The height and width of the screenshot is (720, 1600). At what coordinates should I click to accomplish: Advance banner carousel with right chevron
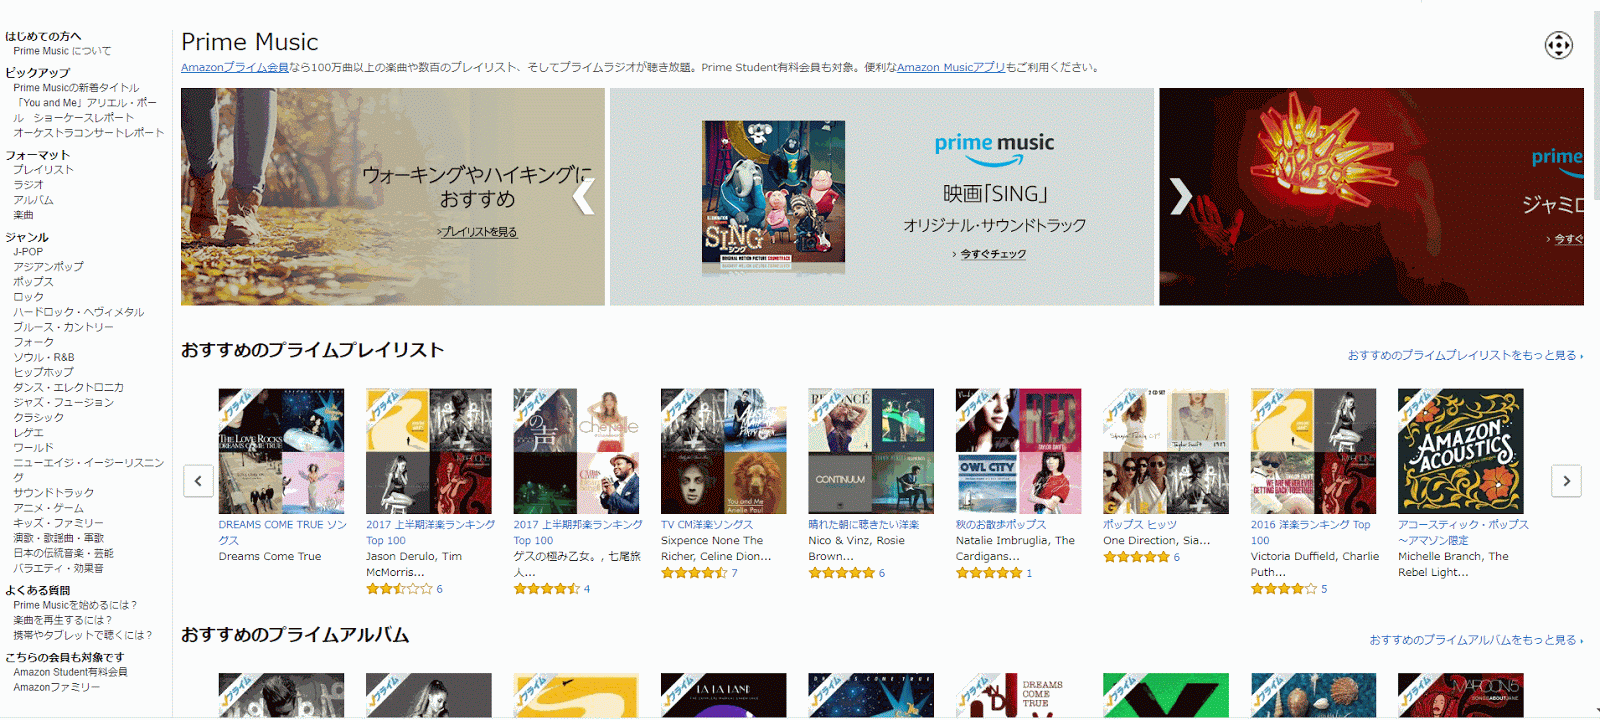pos(1180,197)
